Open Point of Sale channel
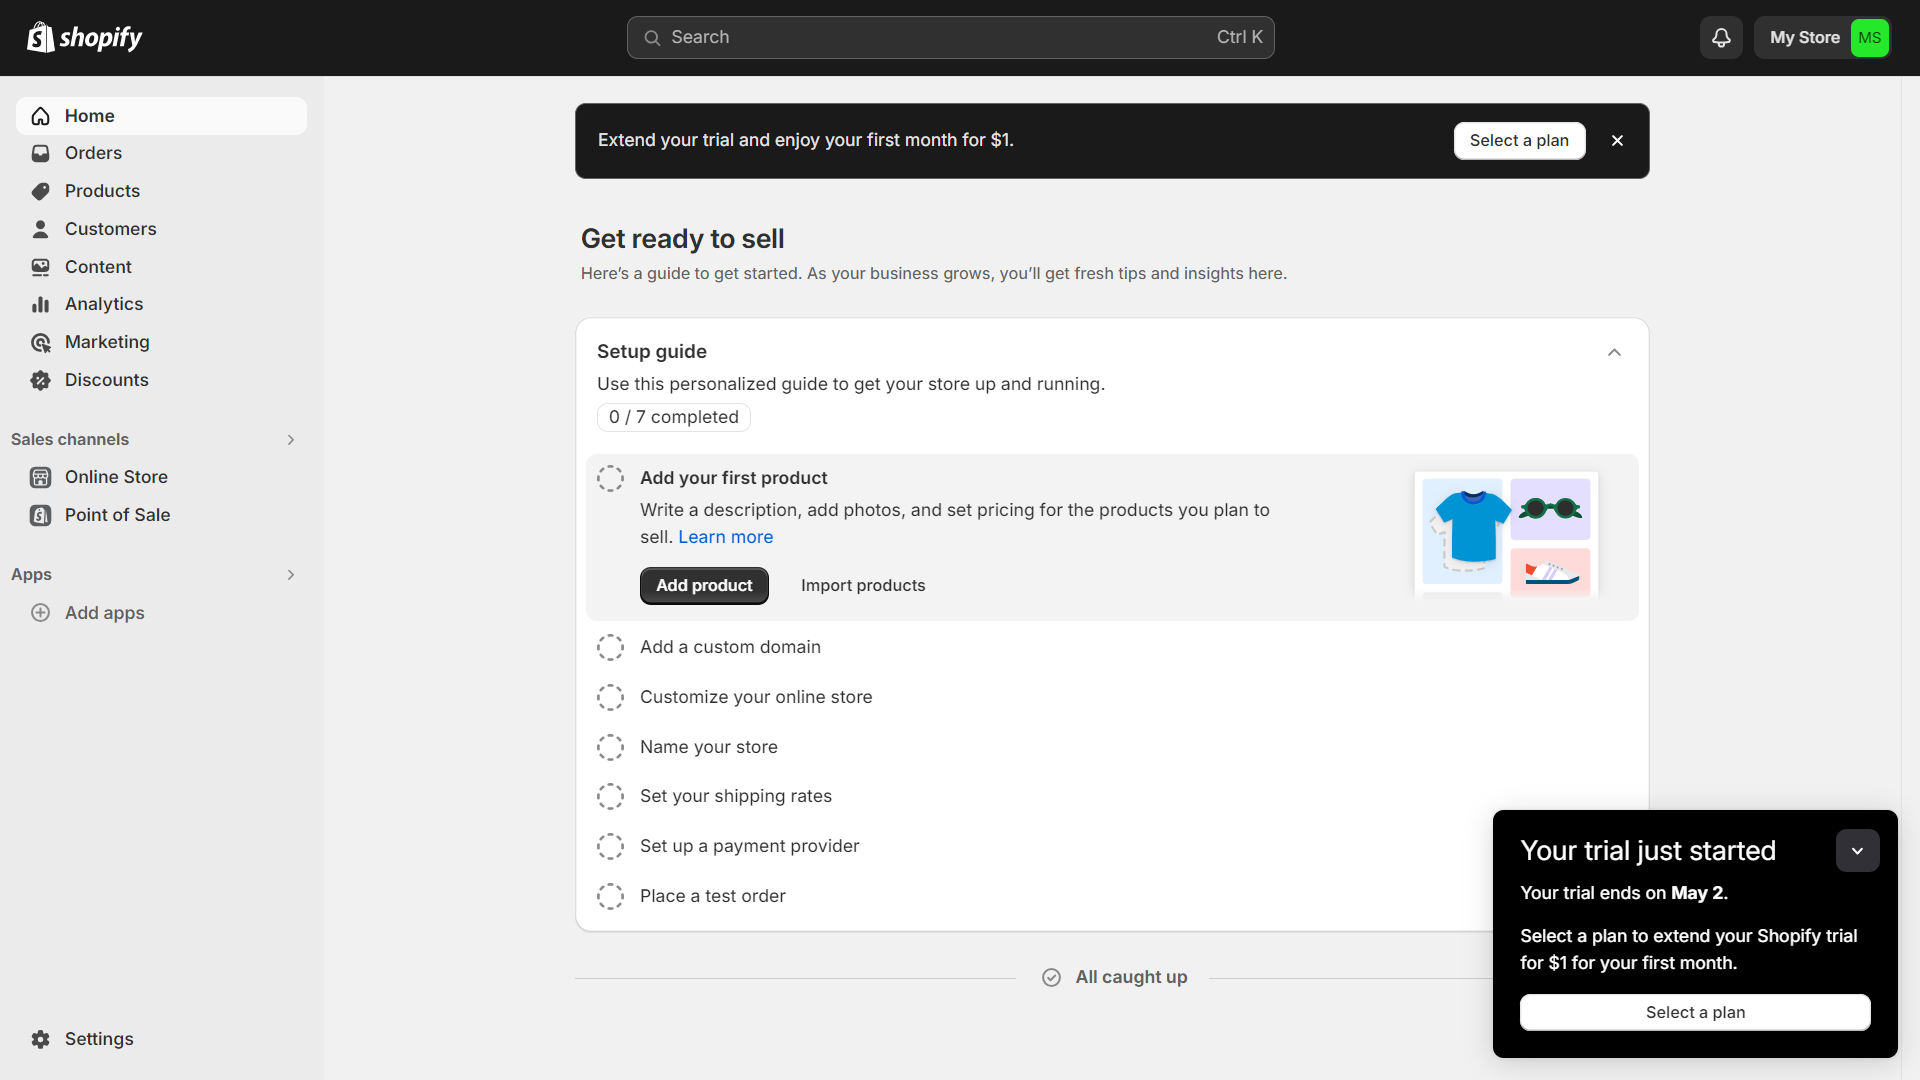Viewport: 1920px width, 1080px height. tap(117, 514)
